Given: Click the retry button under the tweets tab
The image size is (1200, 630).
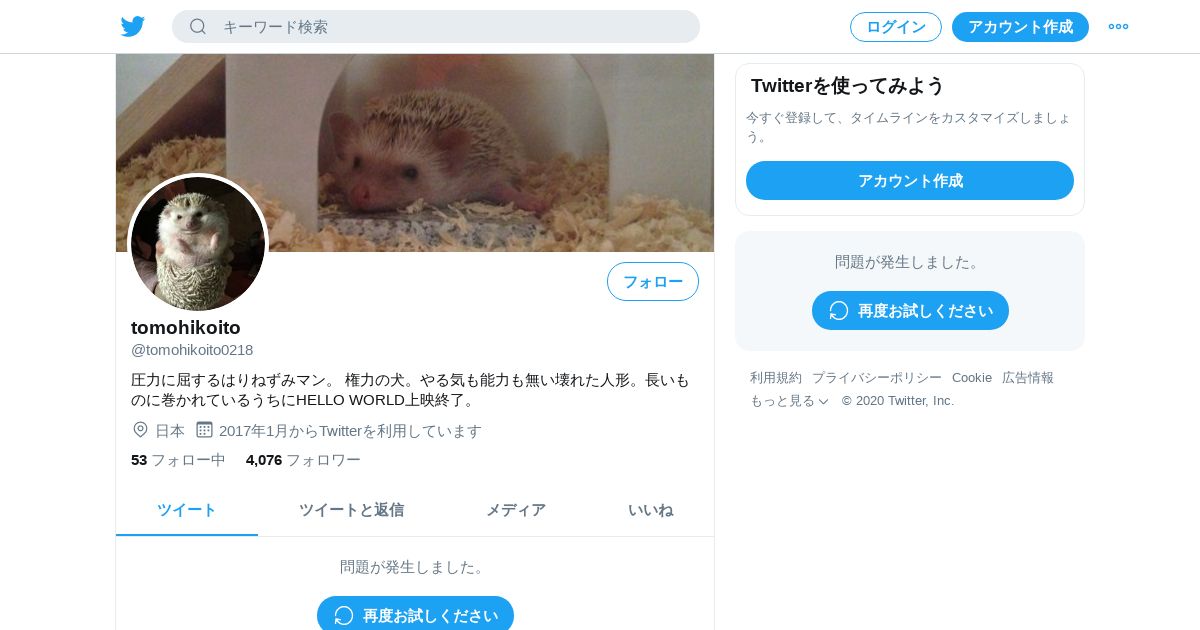Looking at the screenshot, I should tap(415, 614).
